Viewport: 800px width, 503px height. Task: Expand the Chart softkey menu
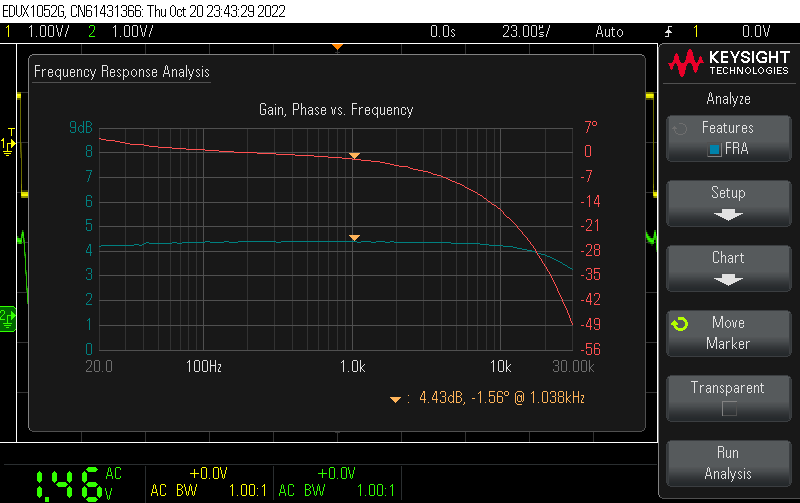[728, 267]
